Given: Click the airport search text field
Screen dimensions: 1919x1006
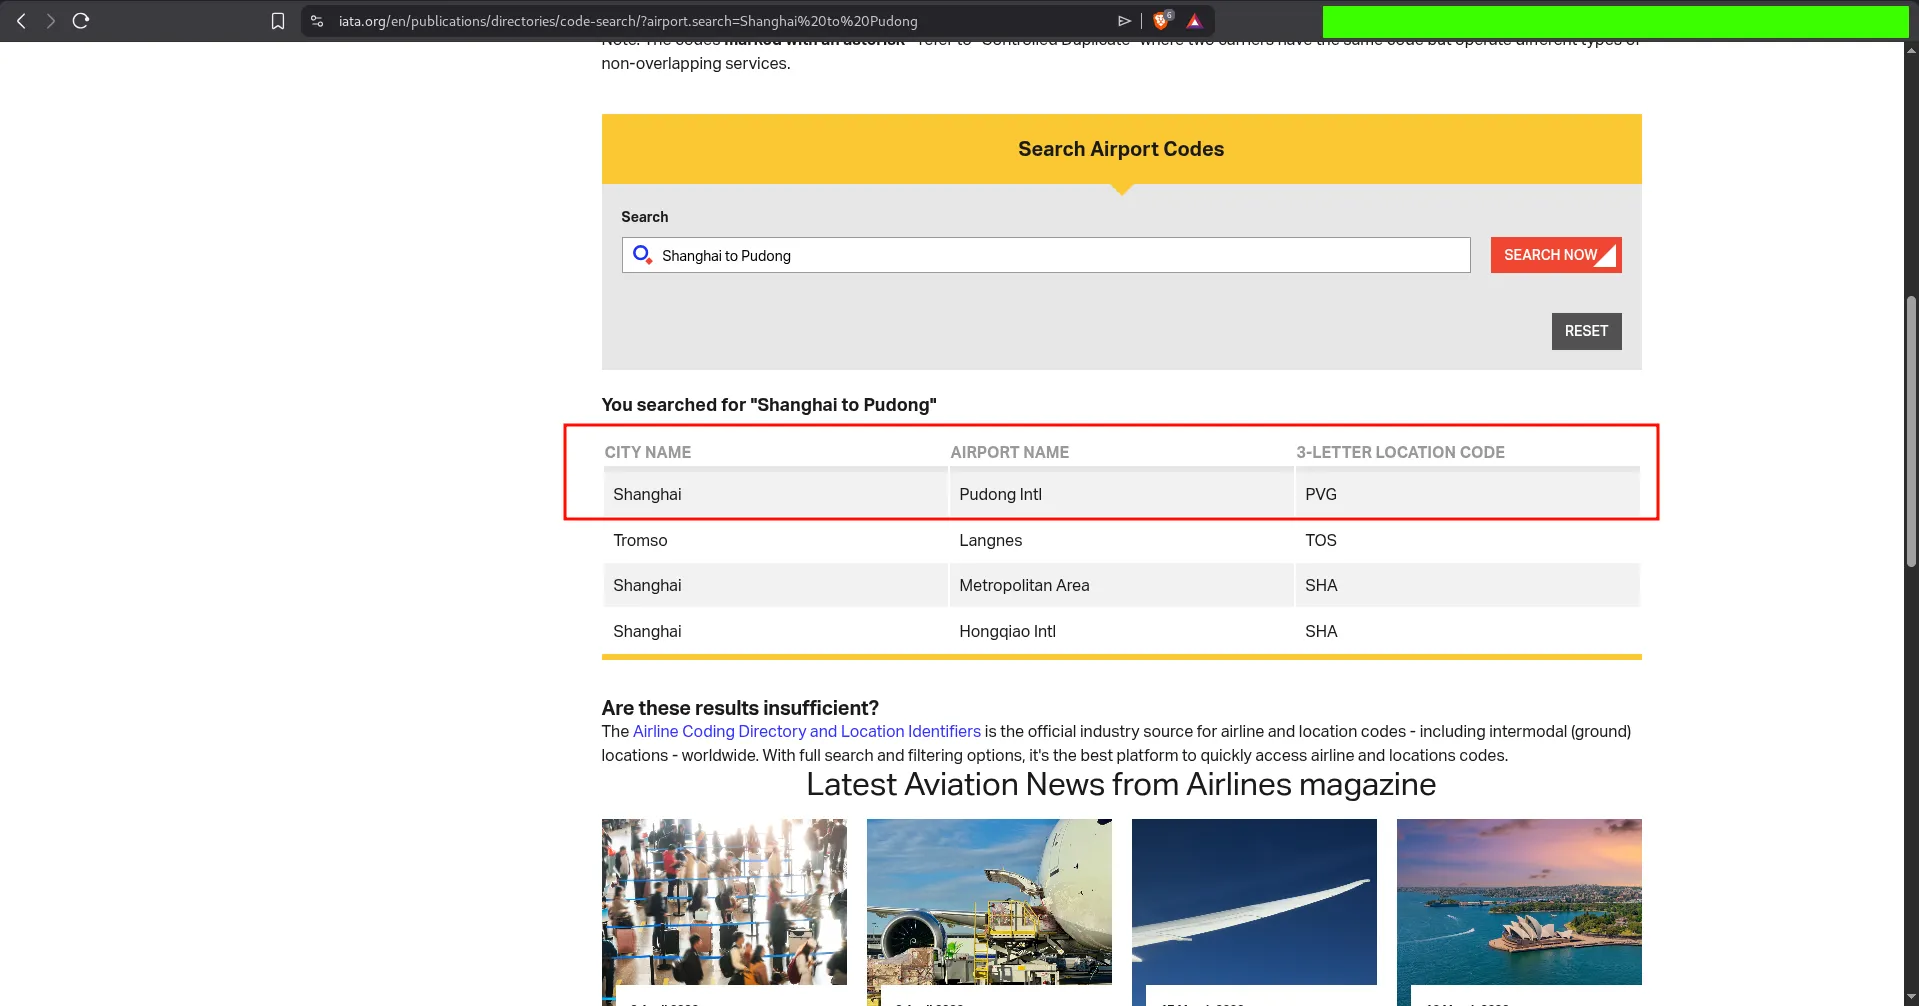Looking at the screenshot, I should click(1060, 255).
